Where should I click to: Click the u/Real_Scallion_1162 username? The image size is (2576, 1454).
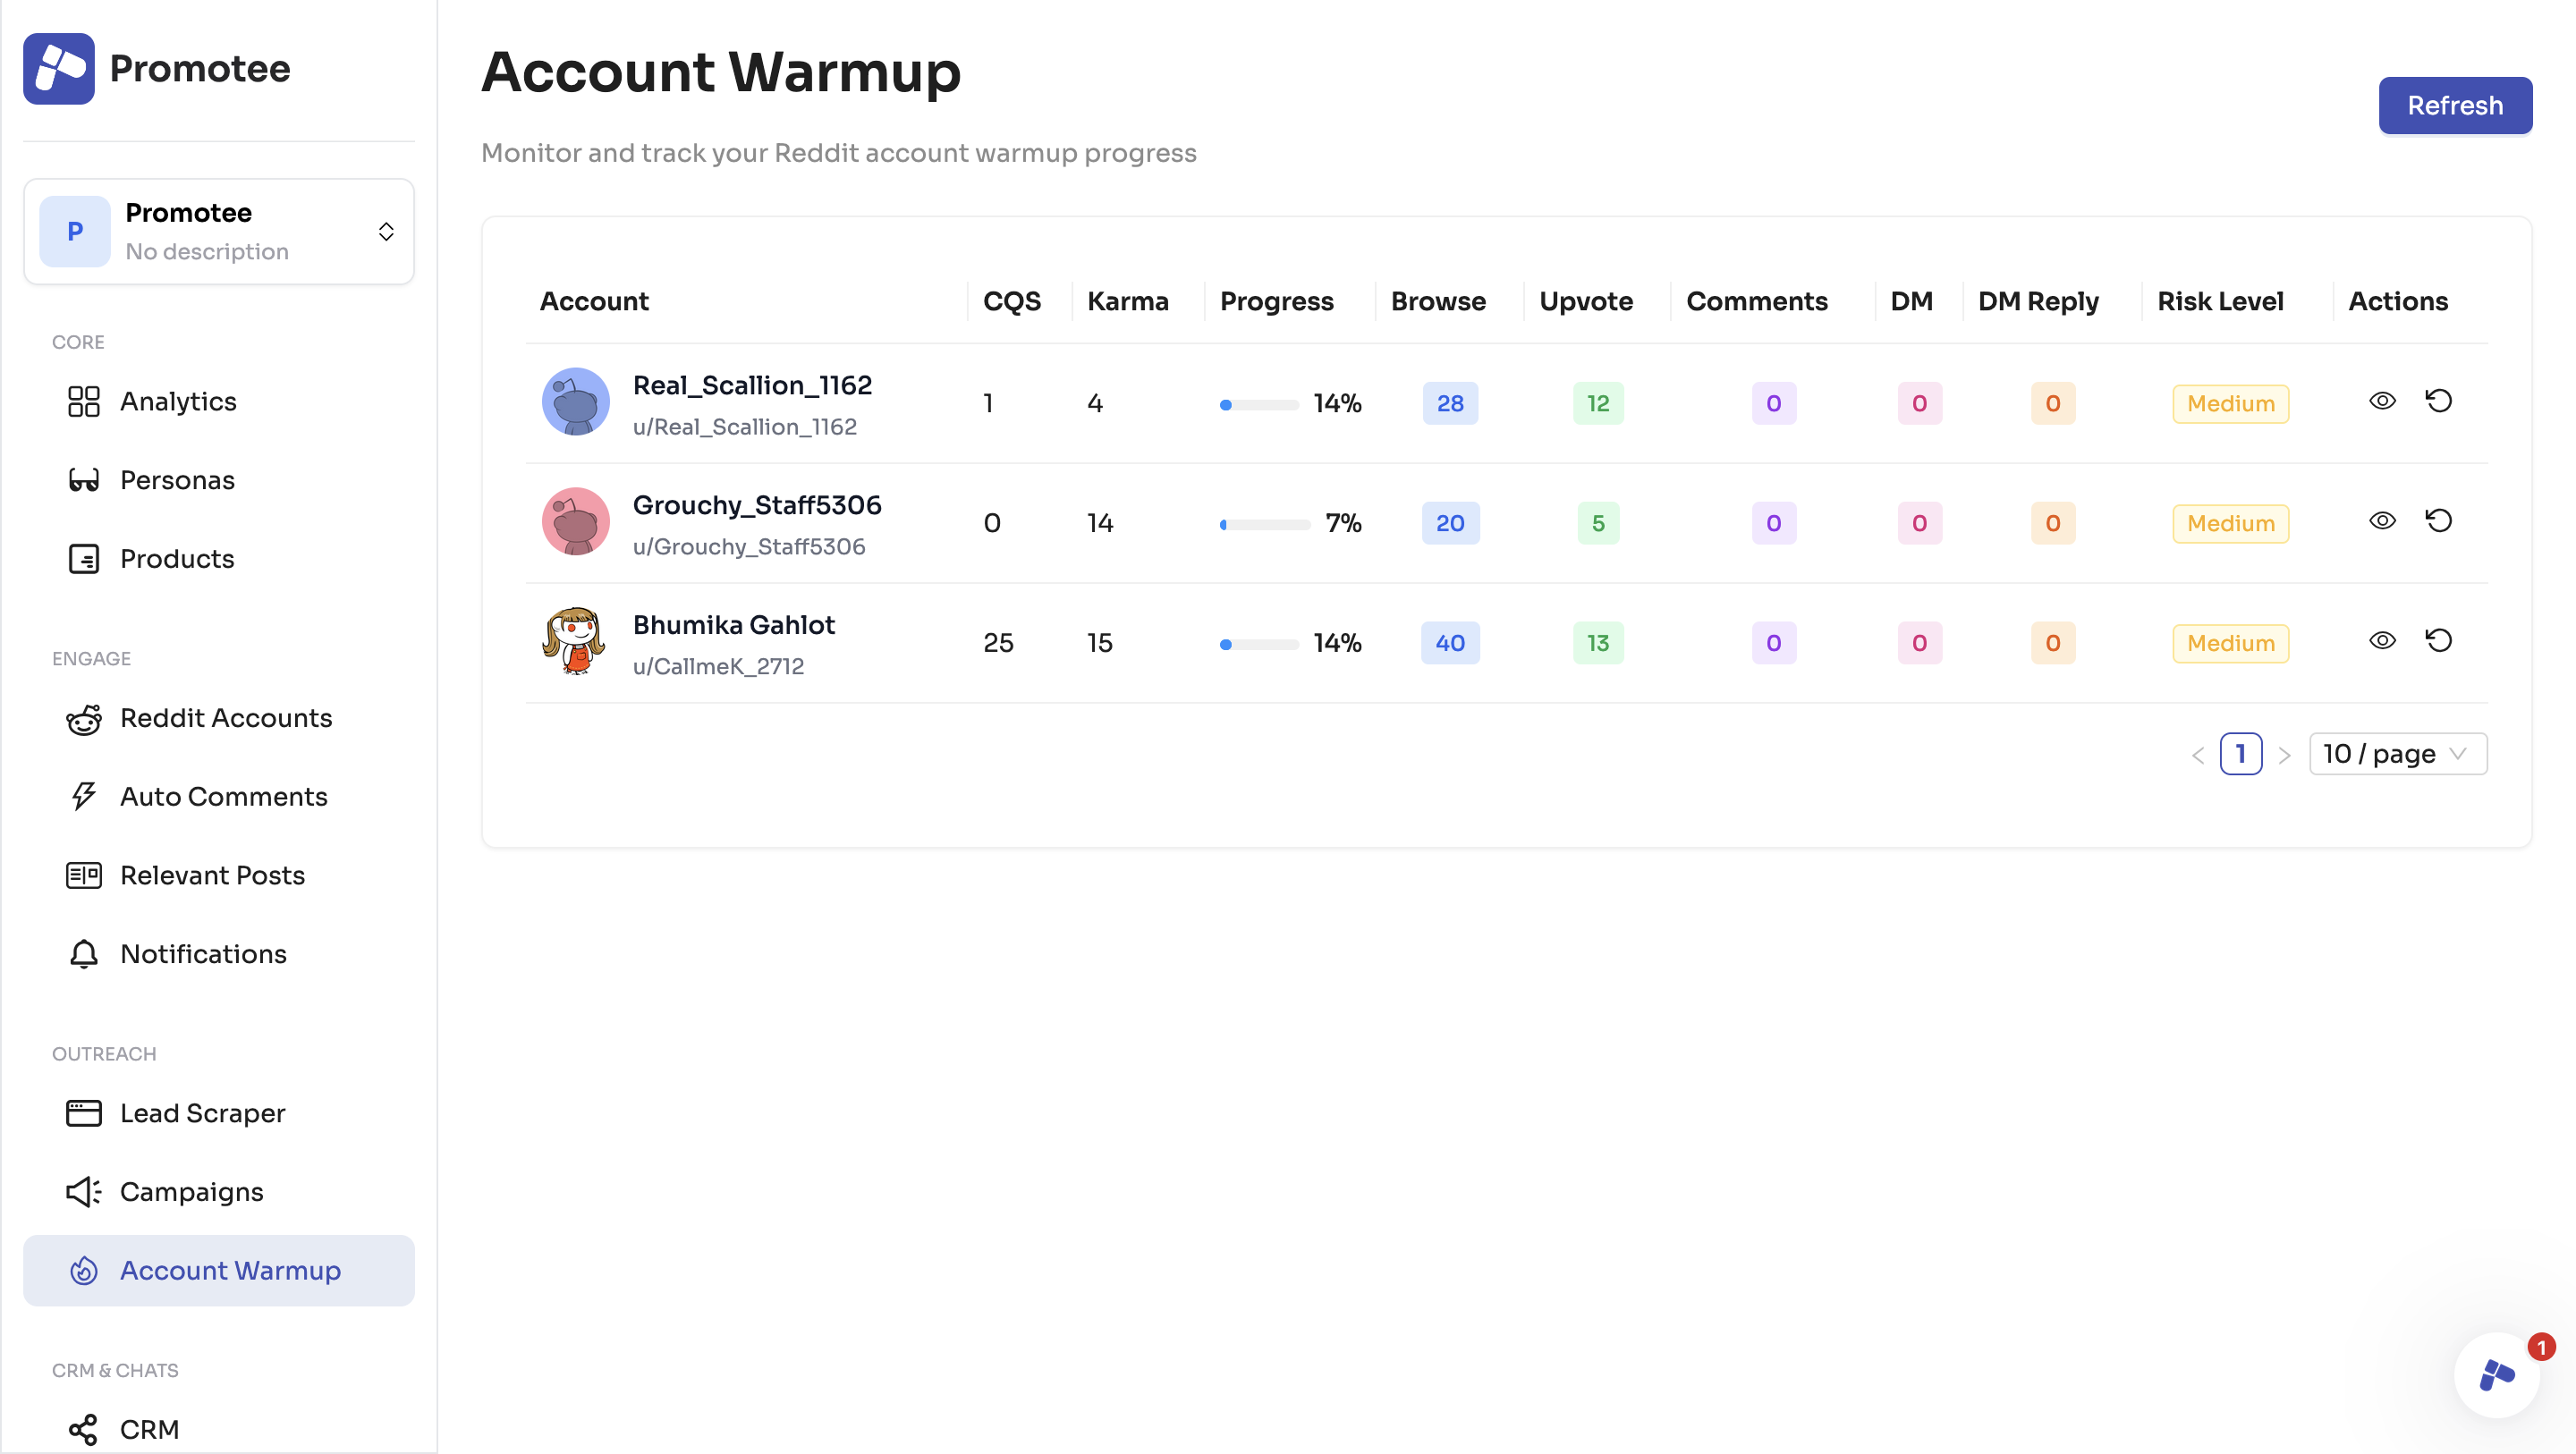tap(745, 428)
